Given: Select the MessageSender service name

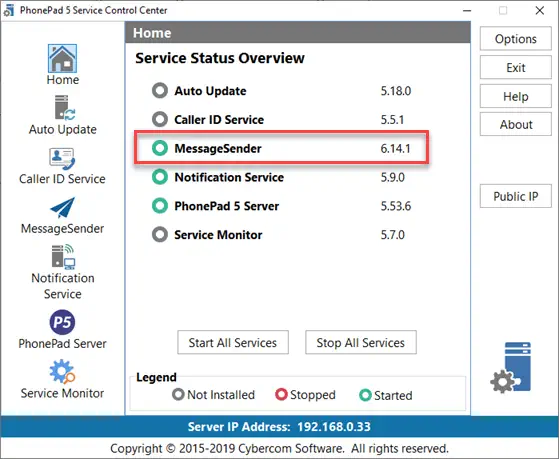Looking at the screenshot, I should 218,148.
